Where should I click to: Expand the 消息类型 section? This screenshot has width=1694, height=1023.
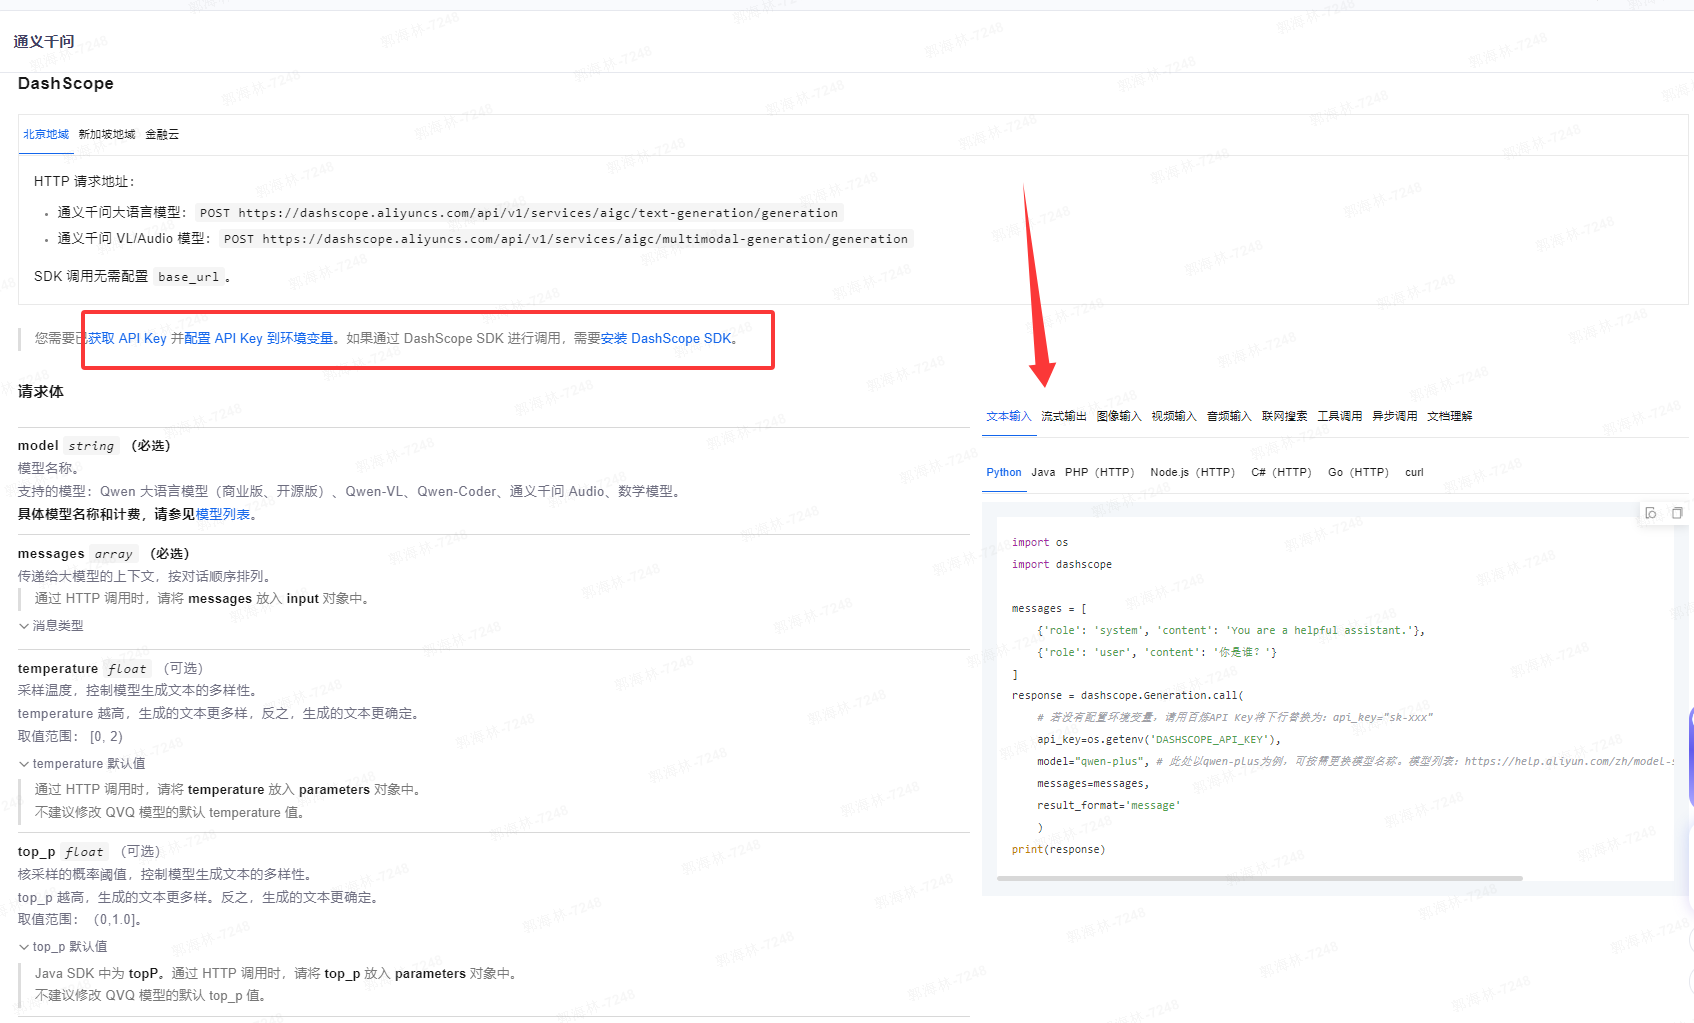pos(51,626)
